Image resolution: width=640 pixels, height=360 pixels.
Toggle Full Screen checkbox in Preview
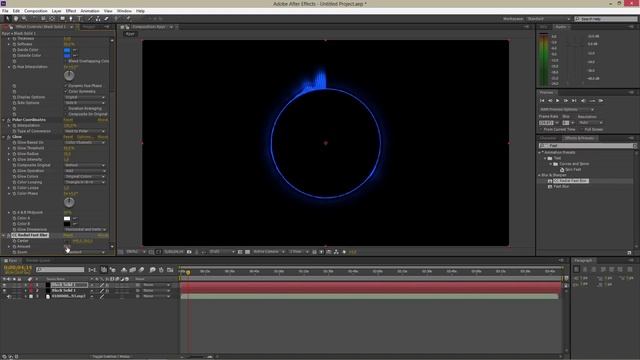[582, 129]
